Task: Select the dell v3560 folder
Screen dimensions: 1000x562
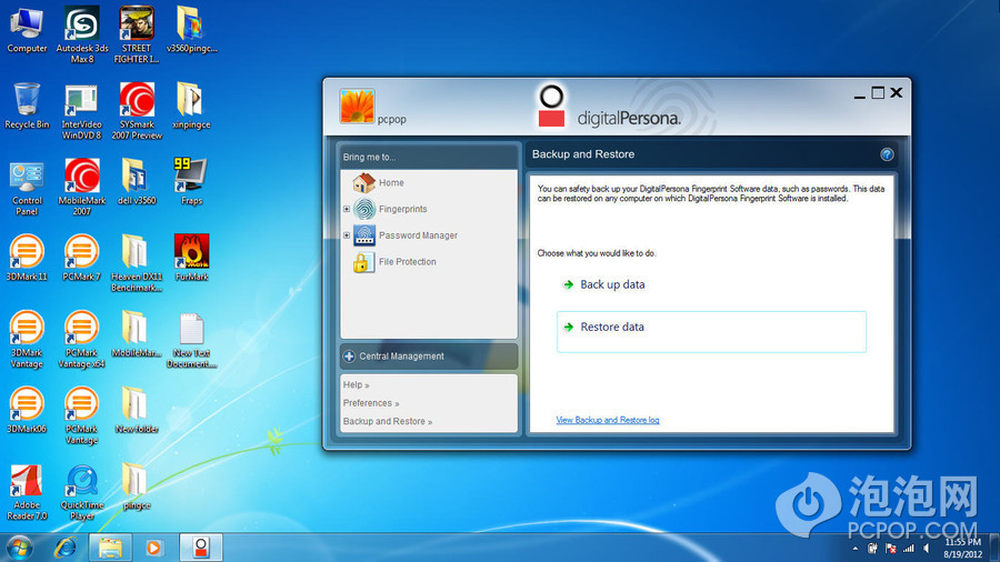Action: click(136, 182)
